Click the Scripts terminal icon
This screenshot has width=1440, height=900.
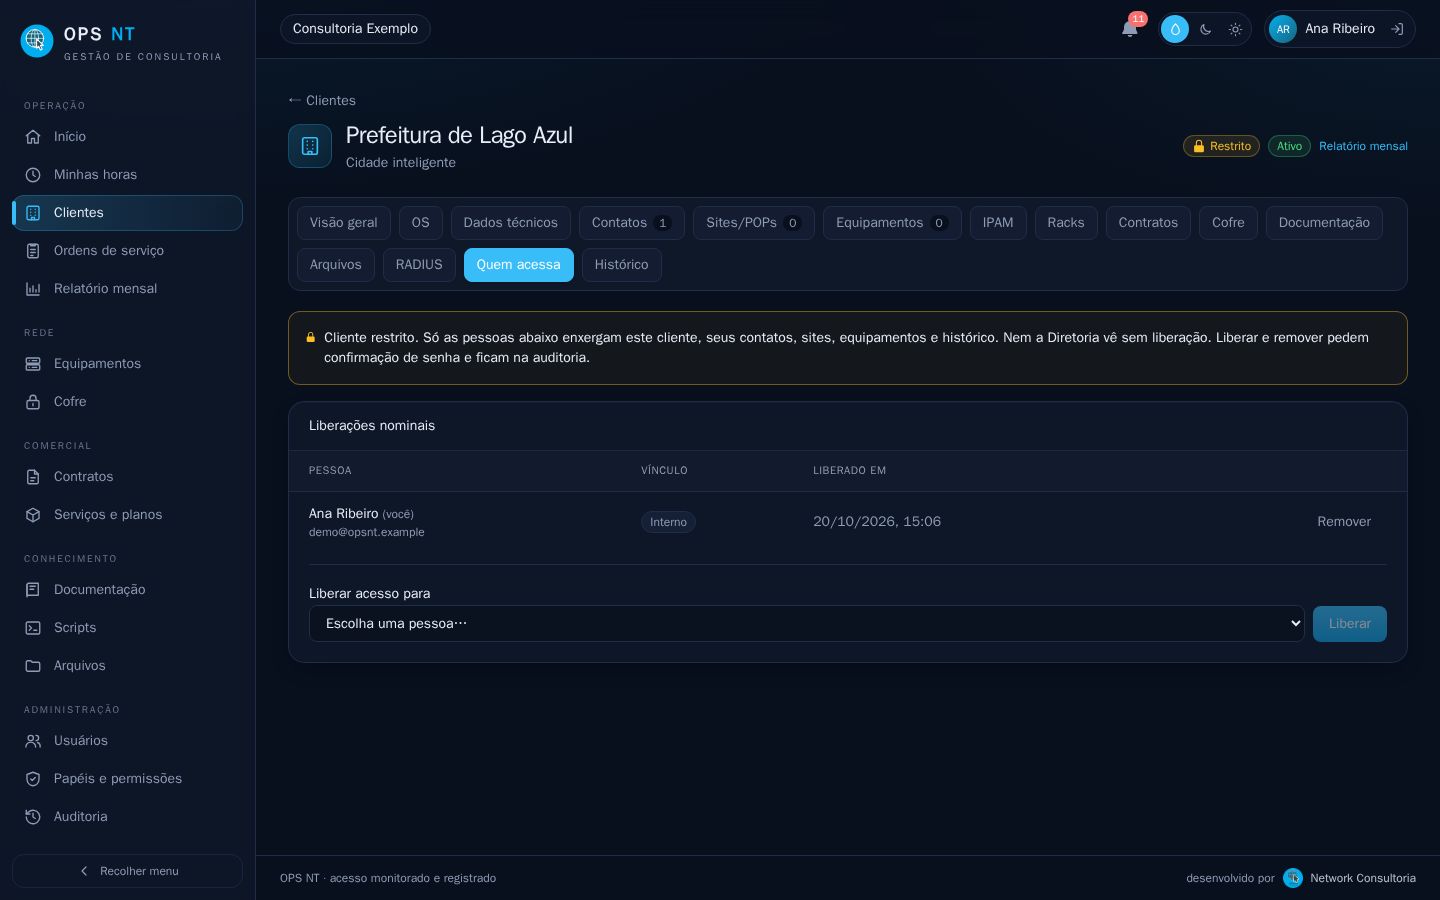[x=33, y=628]
